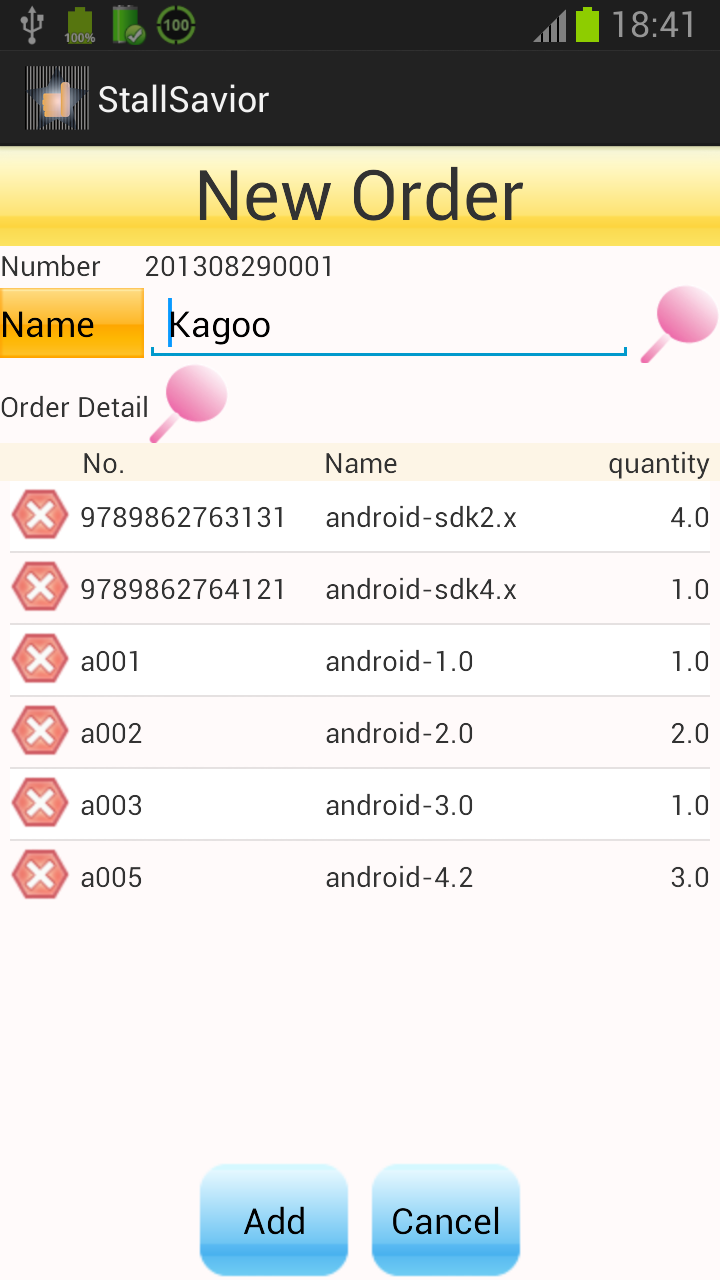Tap the 18:41 clock
The image size is (720, 1280).
click(654, 25)
